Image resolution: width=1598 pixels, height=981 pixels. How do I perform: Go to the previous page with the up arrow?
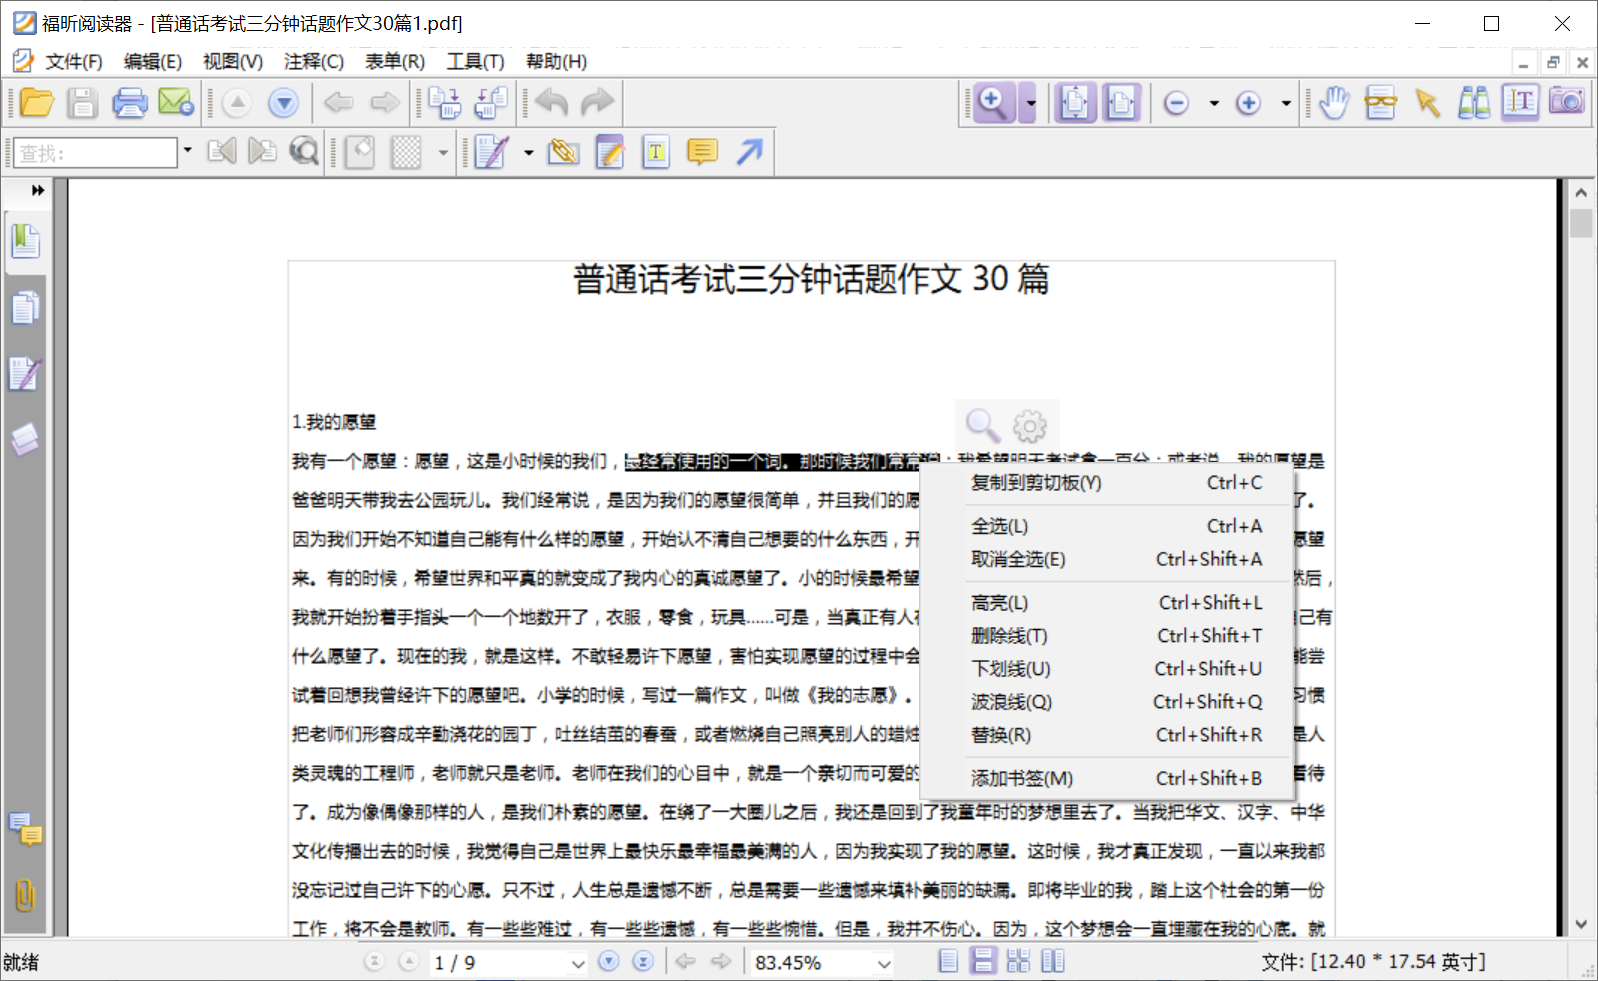pos(237,103)
